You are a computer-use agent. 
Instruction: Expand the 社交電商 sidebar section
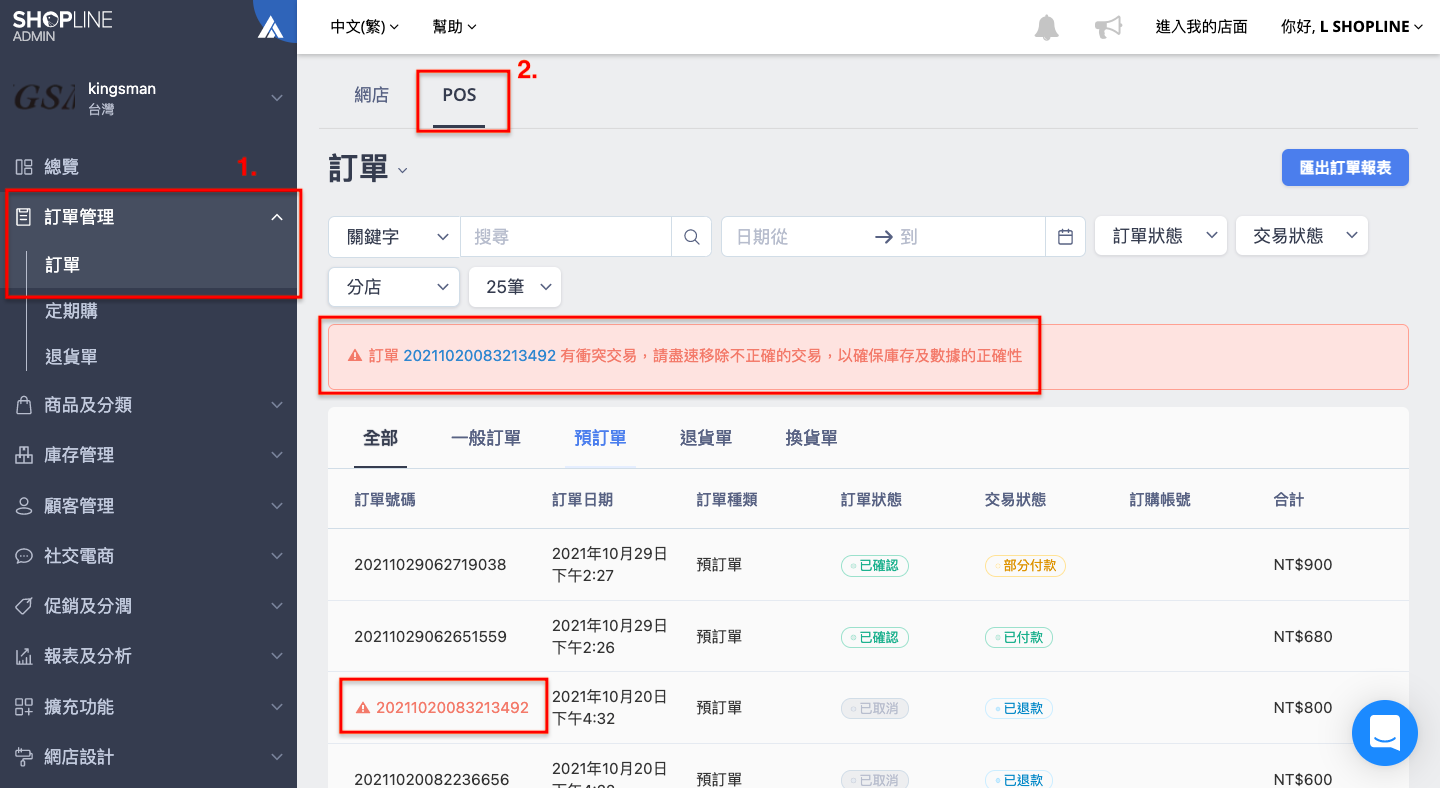148,556
